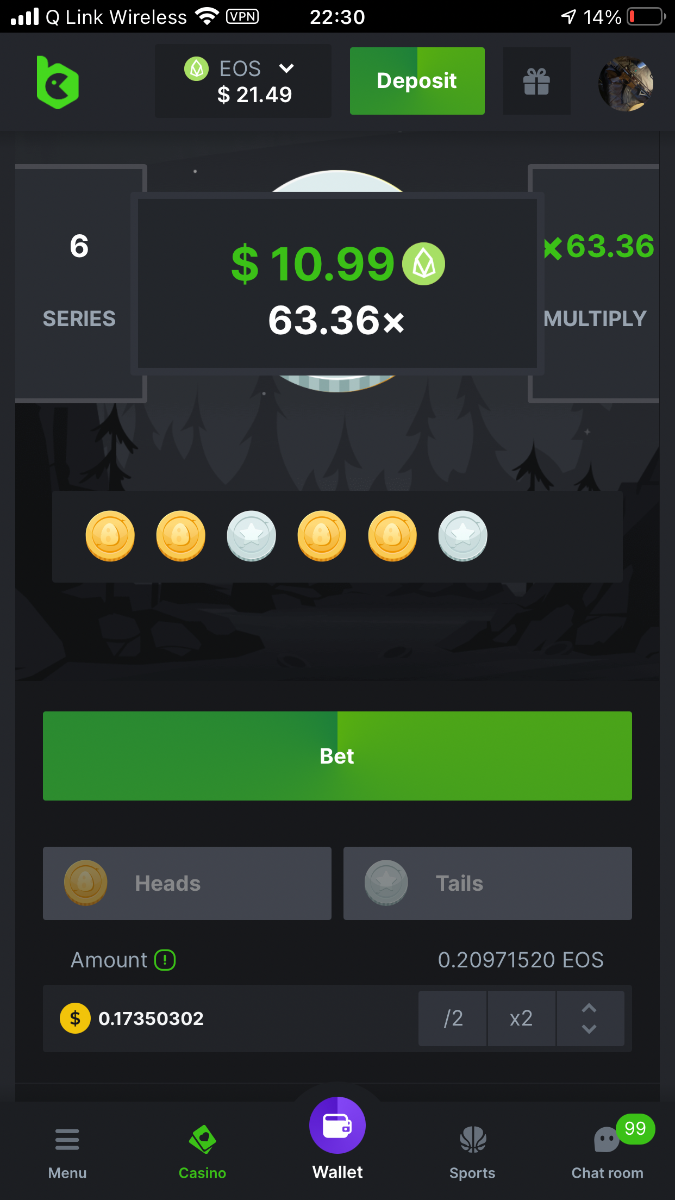Choose the Heads option
The width and height of the screenshot is (675, 1200).
pyautogui.click(x=187, y=883)
